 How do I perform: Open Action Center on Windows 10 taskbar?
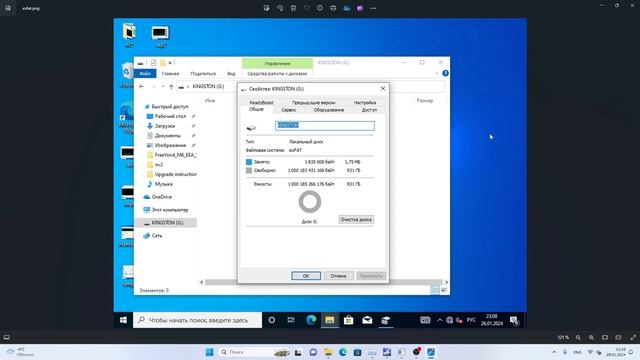coord(514,320)
